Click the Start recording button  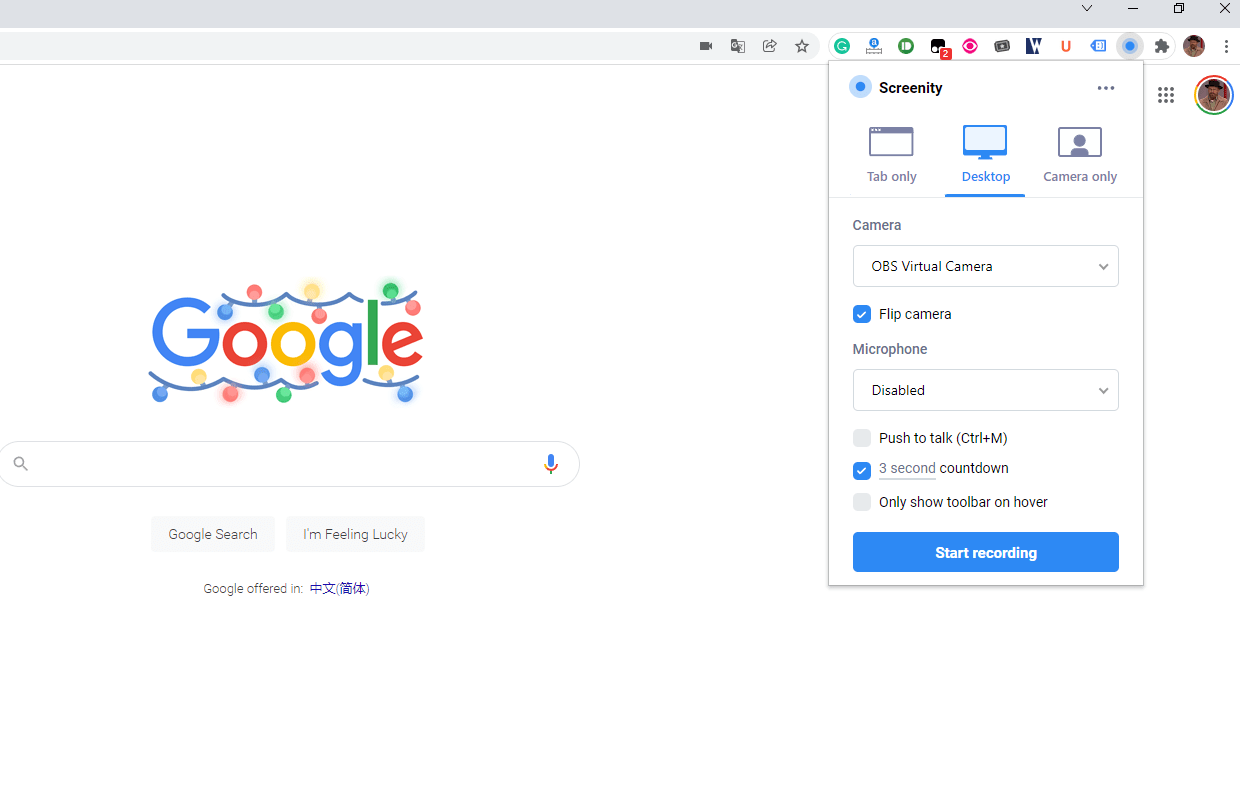tap(985, 552)
